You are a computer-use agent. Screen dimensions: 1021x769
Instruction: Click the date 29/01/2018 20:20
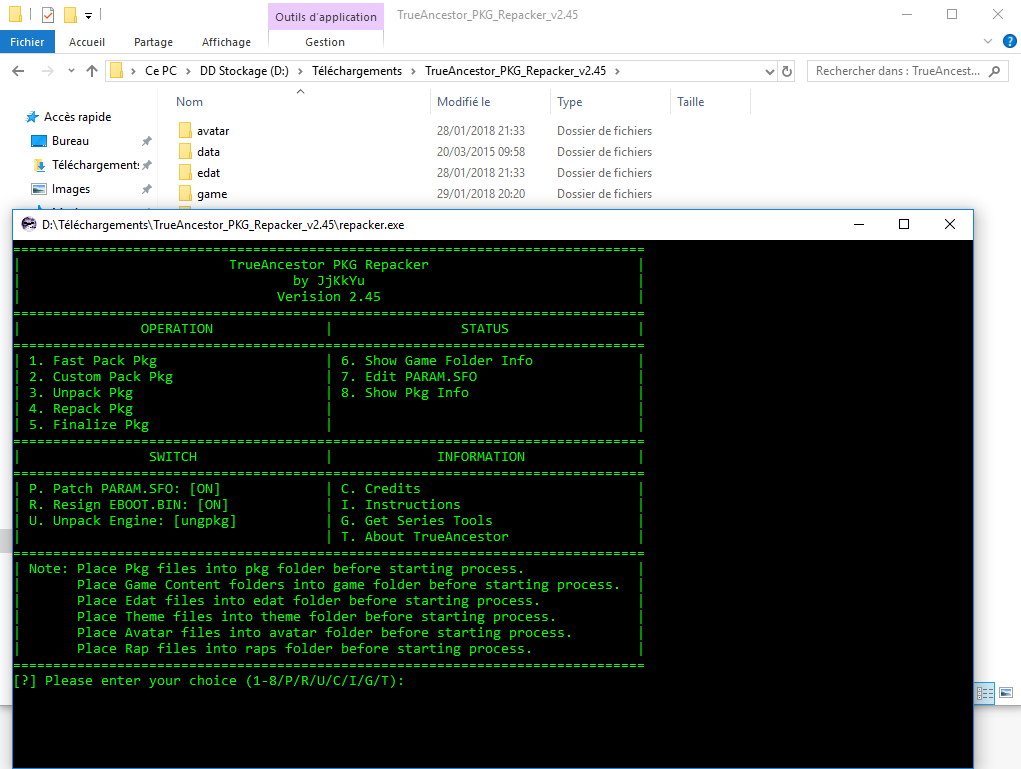tap(481, 193)
